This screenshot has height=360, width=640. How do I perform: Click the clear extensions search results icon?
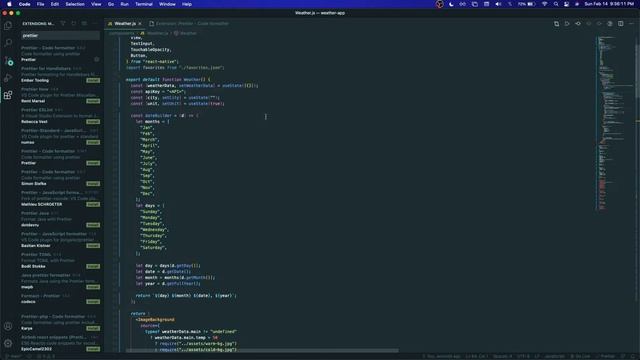tap(84, 24)
